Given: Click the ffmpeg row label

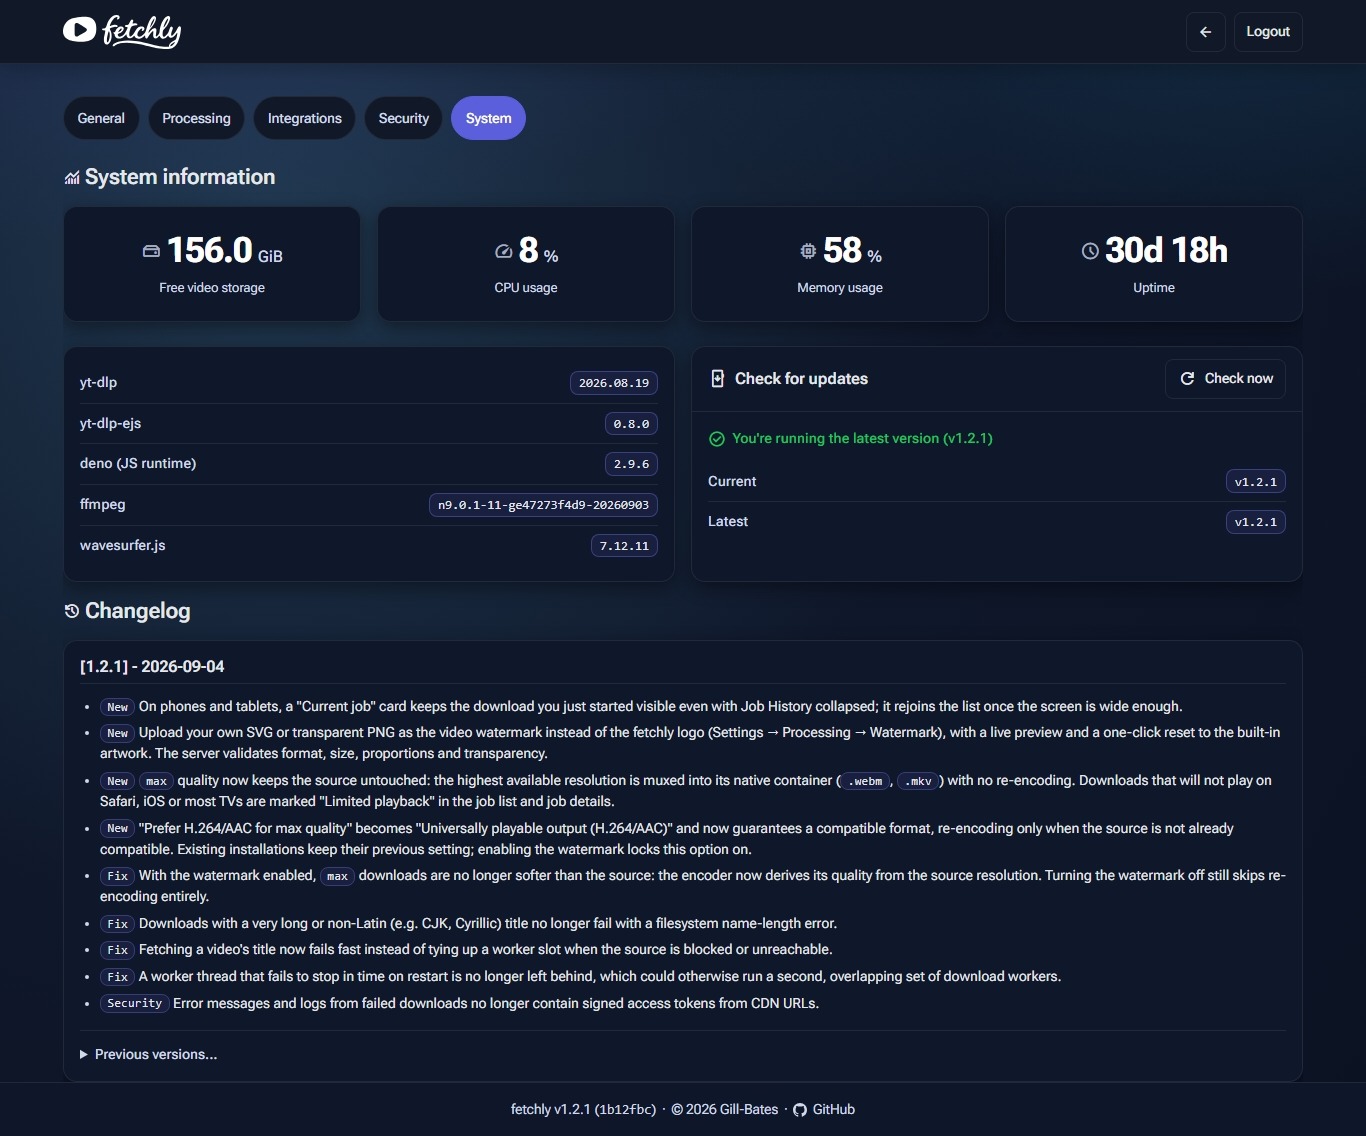Looking at the screenshot, I should pyautogui.click(x=103, y=505).
